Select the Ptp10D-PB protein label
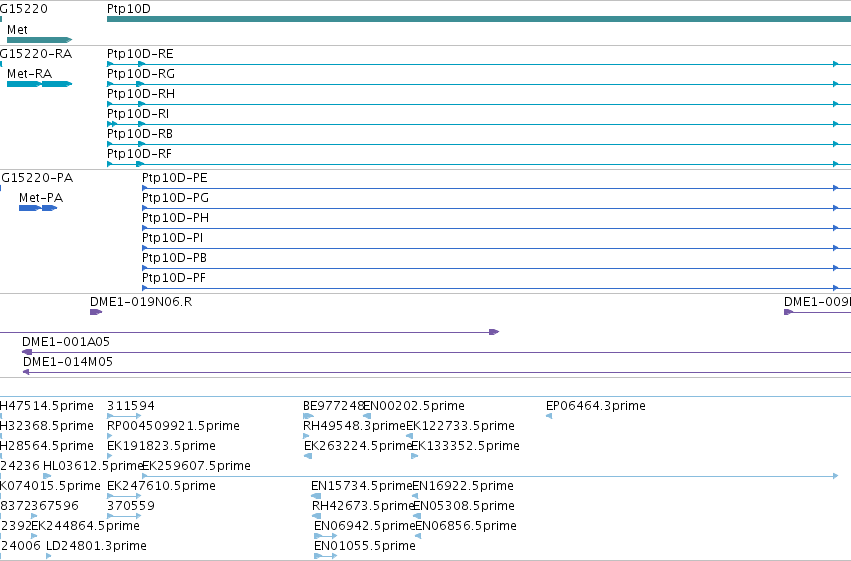 [174, 258]
